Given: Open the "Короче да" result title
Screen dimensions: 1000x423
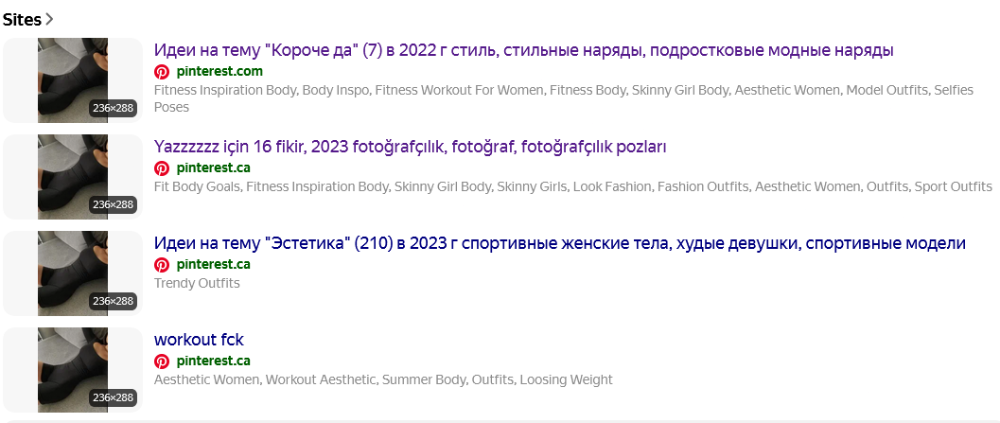Looking at the screenshot, I should point(524,50).
